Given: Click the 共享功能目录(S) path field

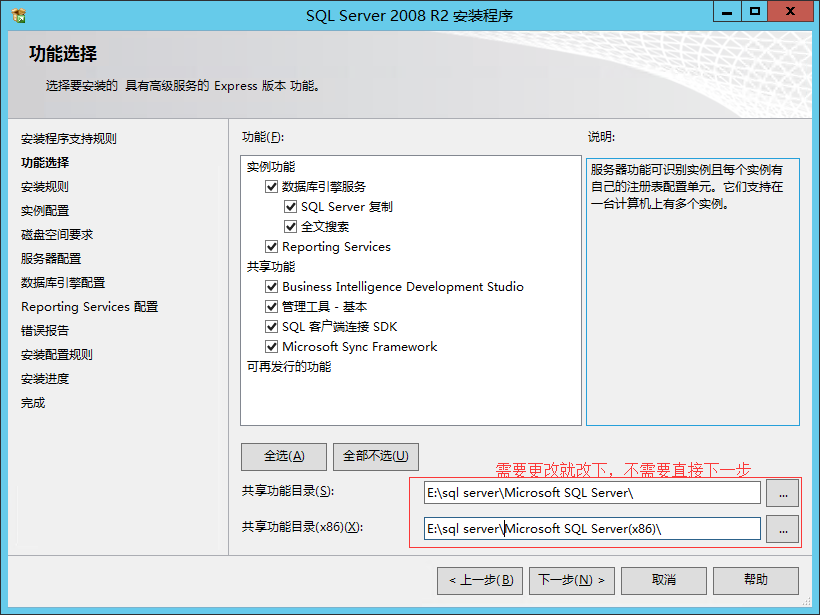Looking at the screenshot, I should [x=592, y=493].
